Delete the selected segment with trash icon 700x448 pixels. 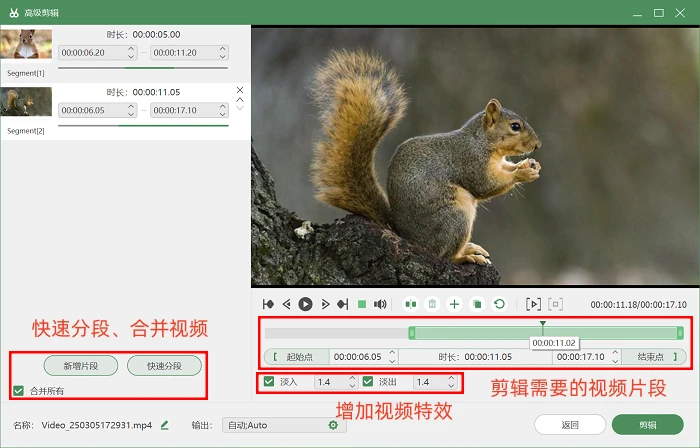432,304
